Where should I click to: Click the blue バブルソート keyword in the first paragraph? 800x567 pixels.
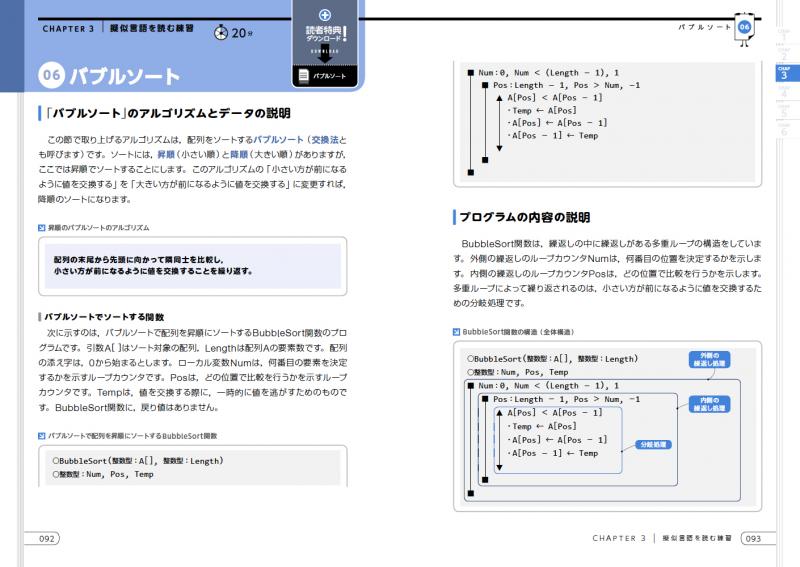pyautogui.click(x=278, y=140)
